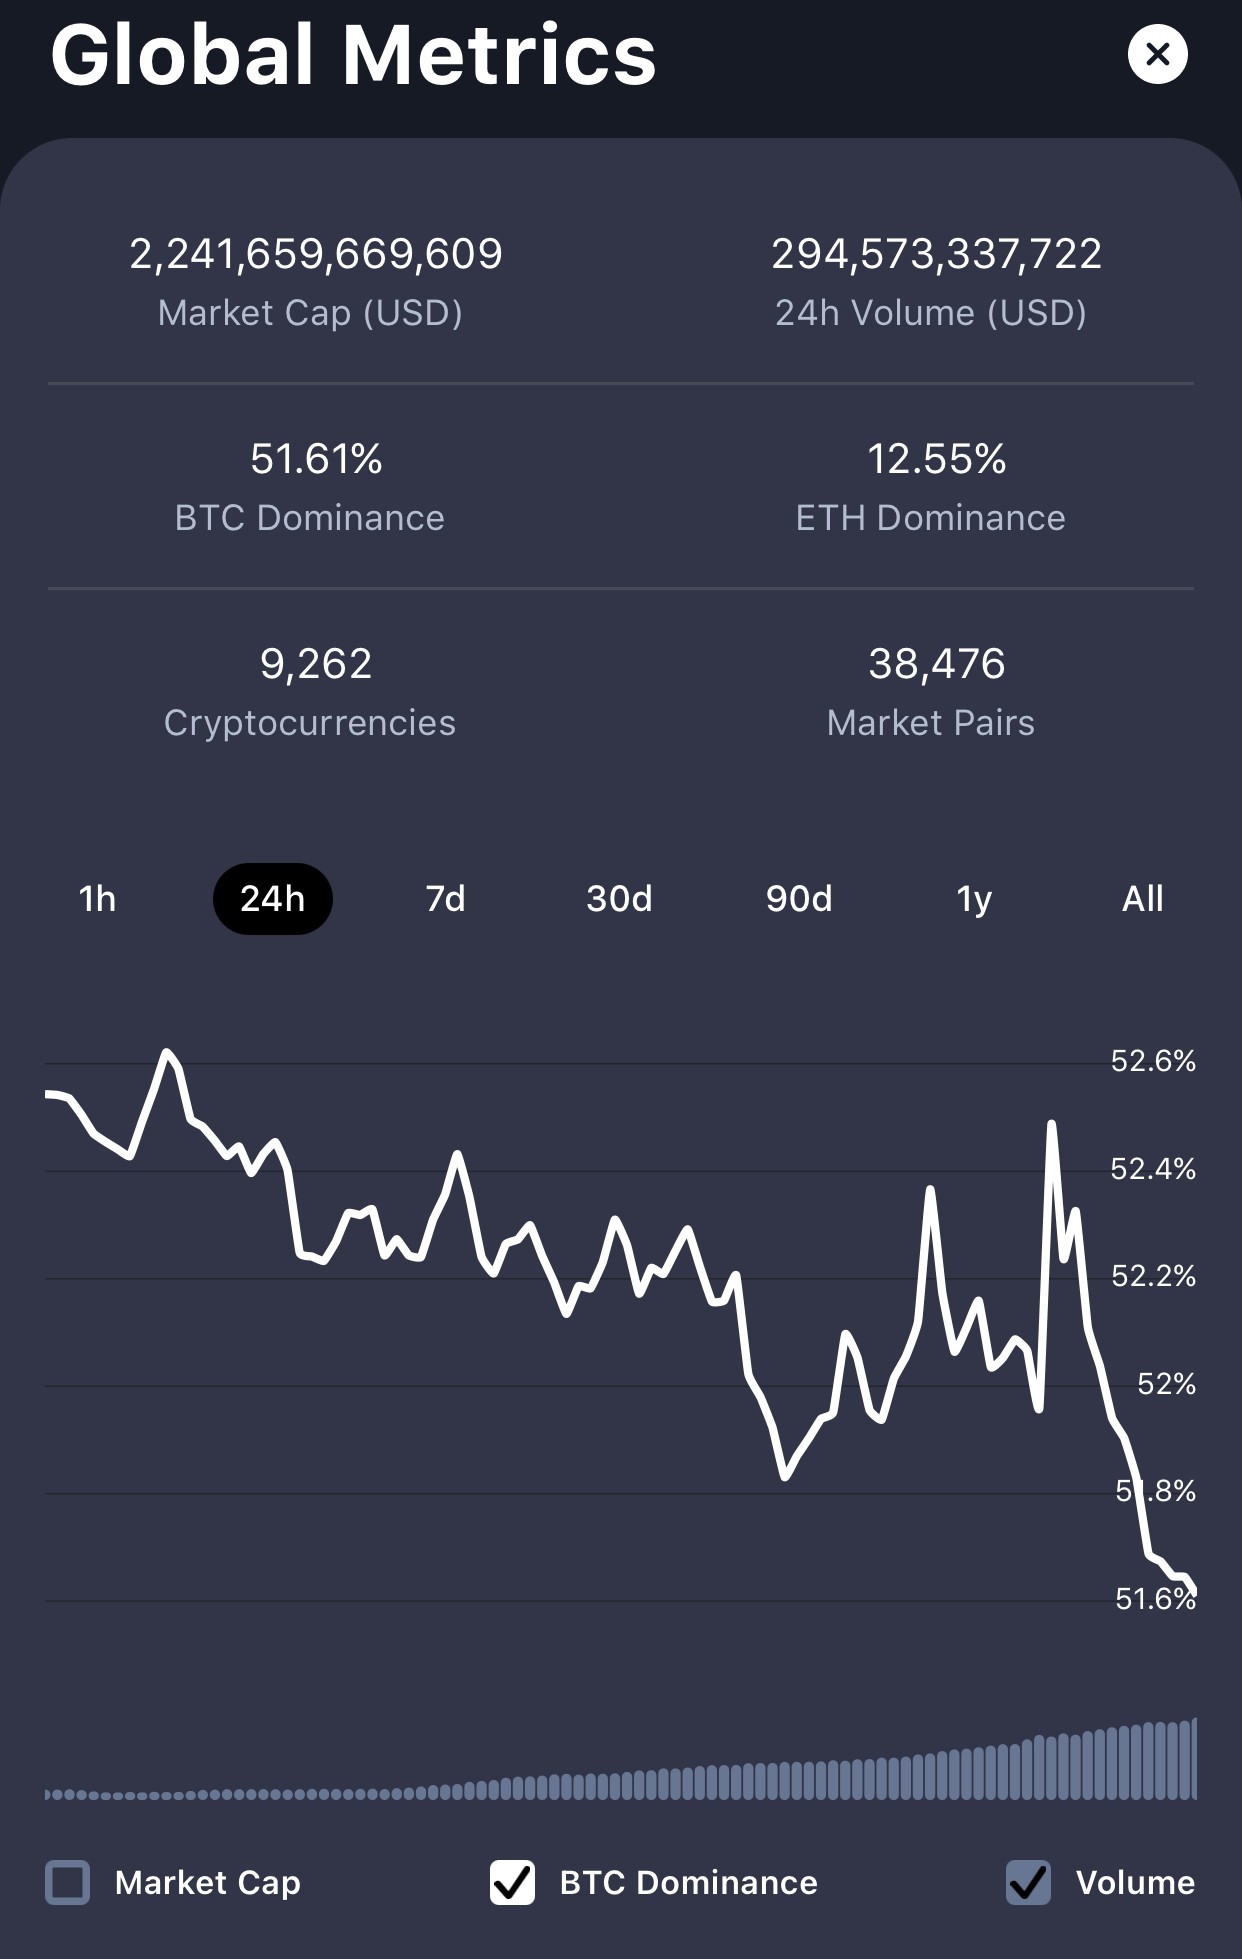
Task: Show the 30d chart range
Action: click(x=619, y=899)
